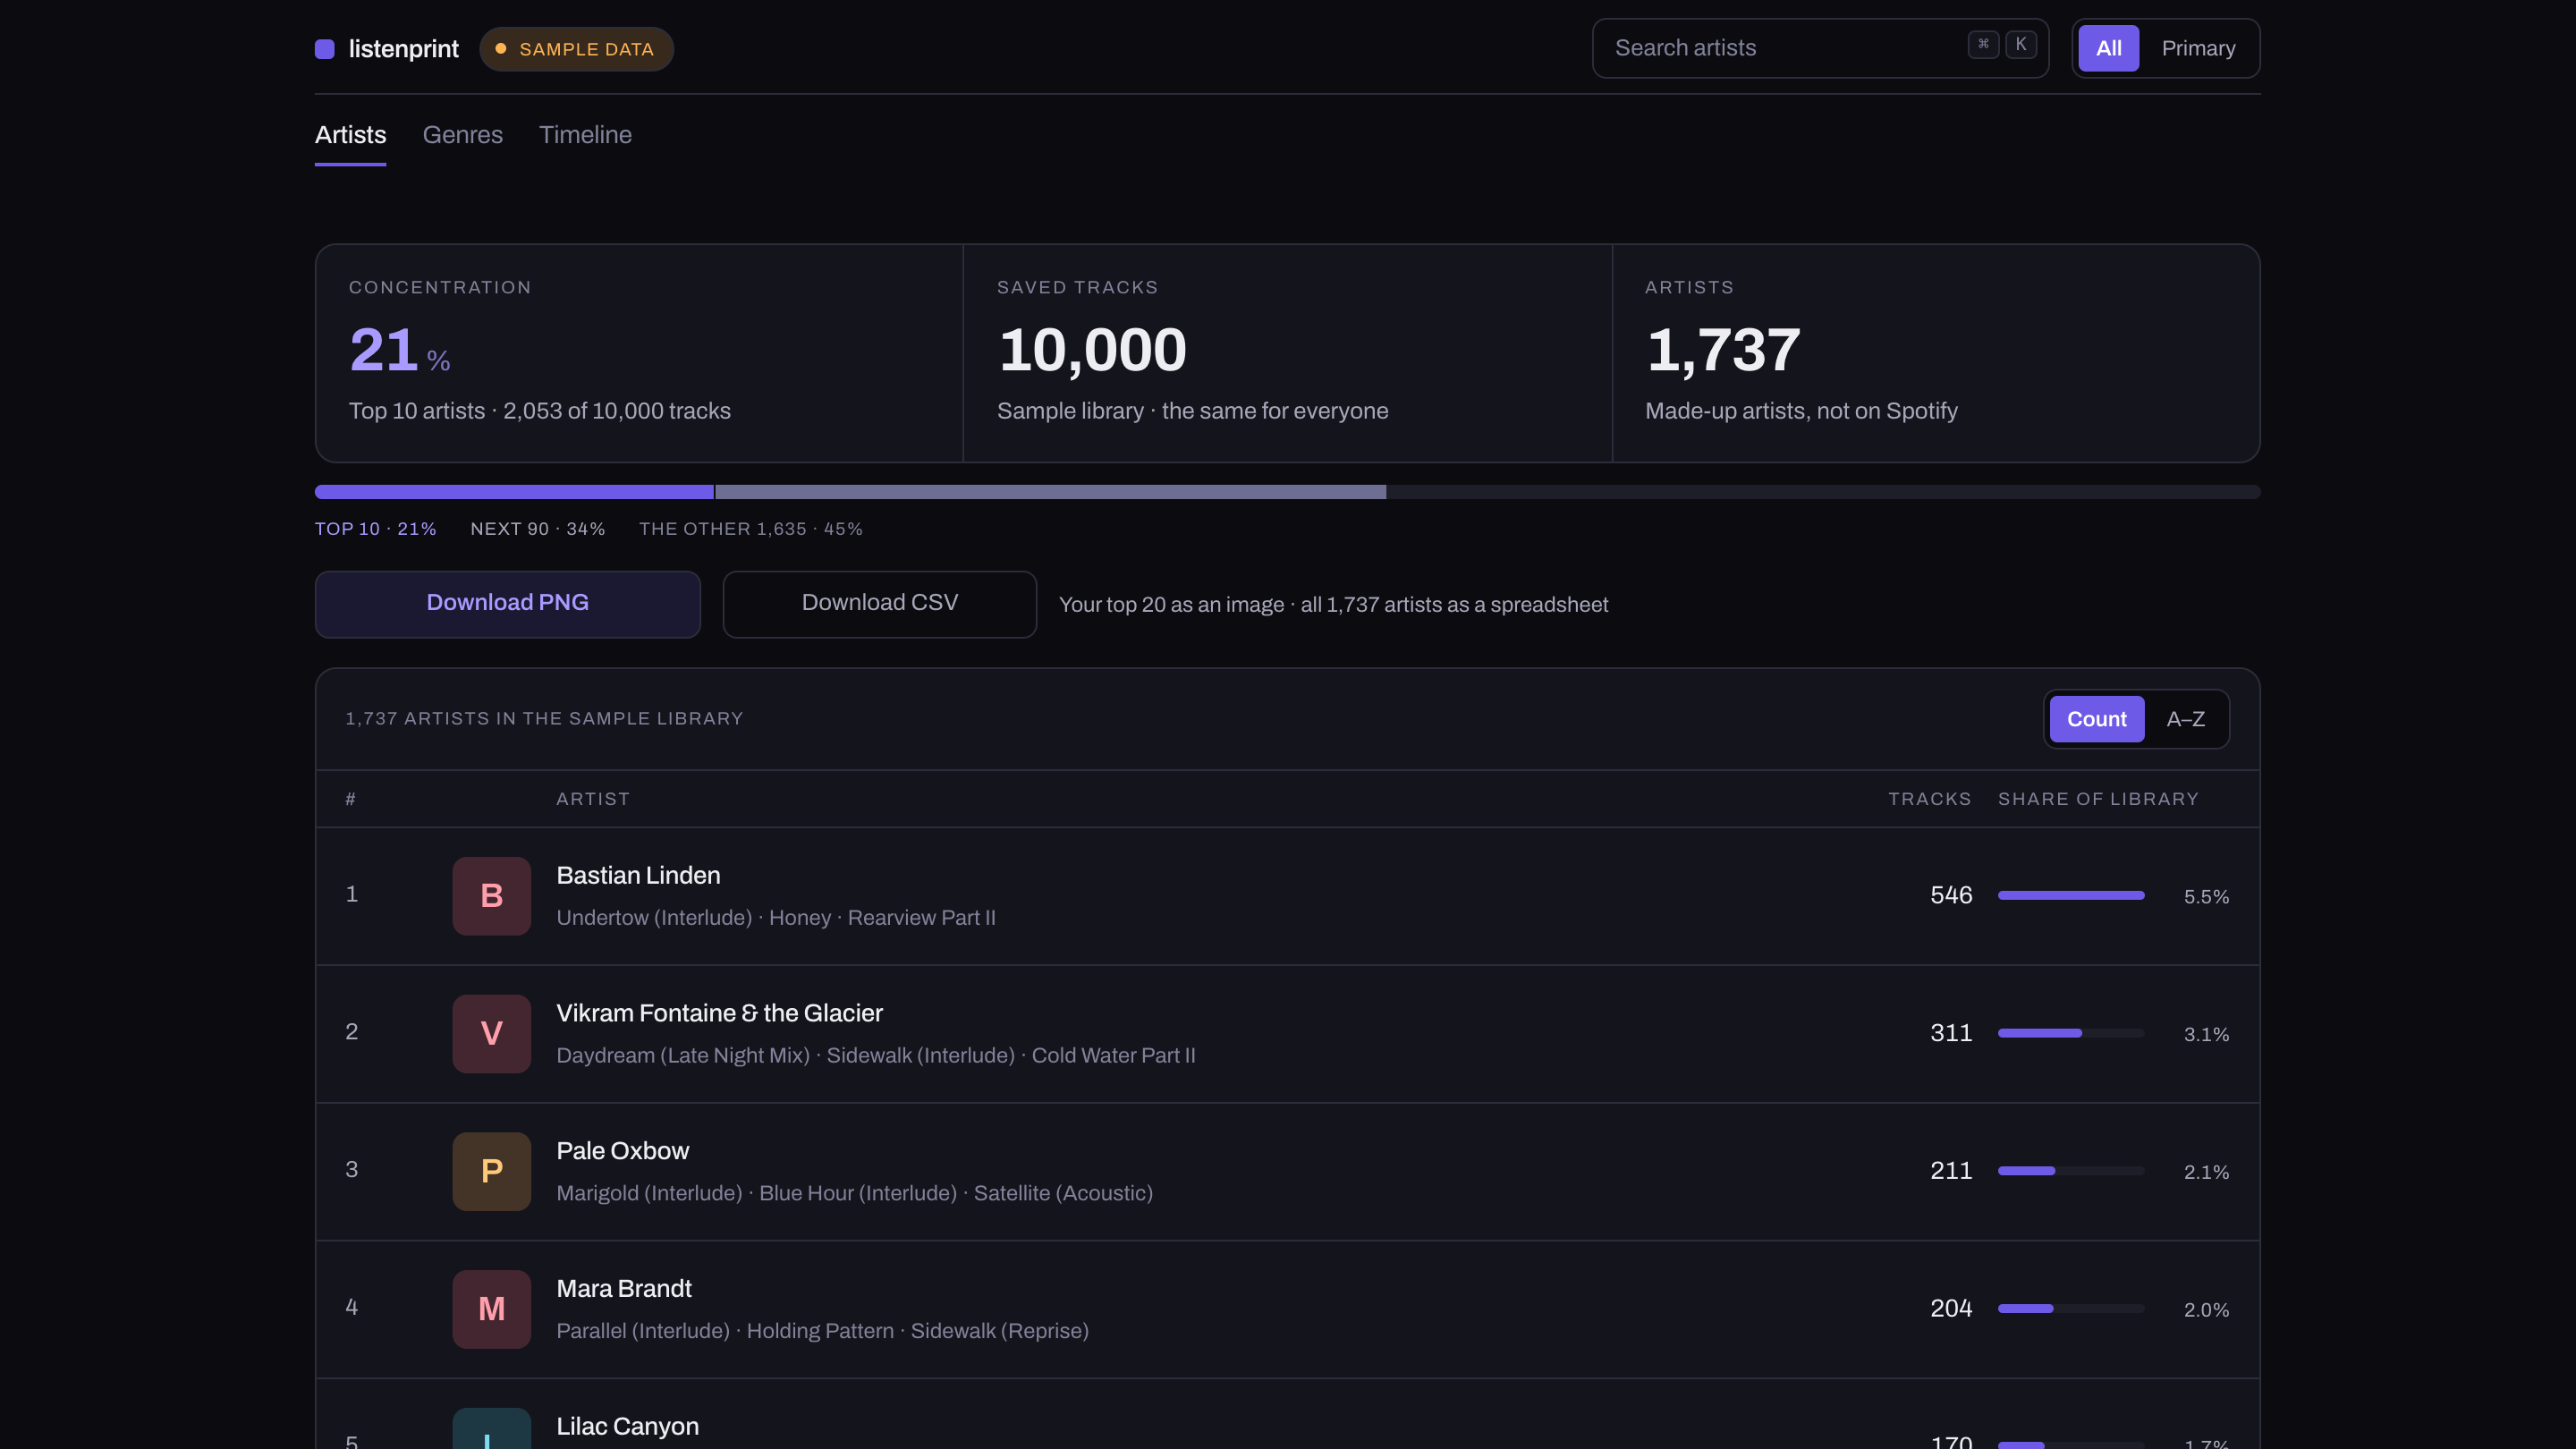Click the SHARE OF LIBRARY column header
This screenshot has height=1449, width=2576.
[x=2098, y=799]
